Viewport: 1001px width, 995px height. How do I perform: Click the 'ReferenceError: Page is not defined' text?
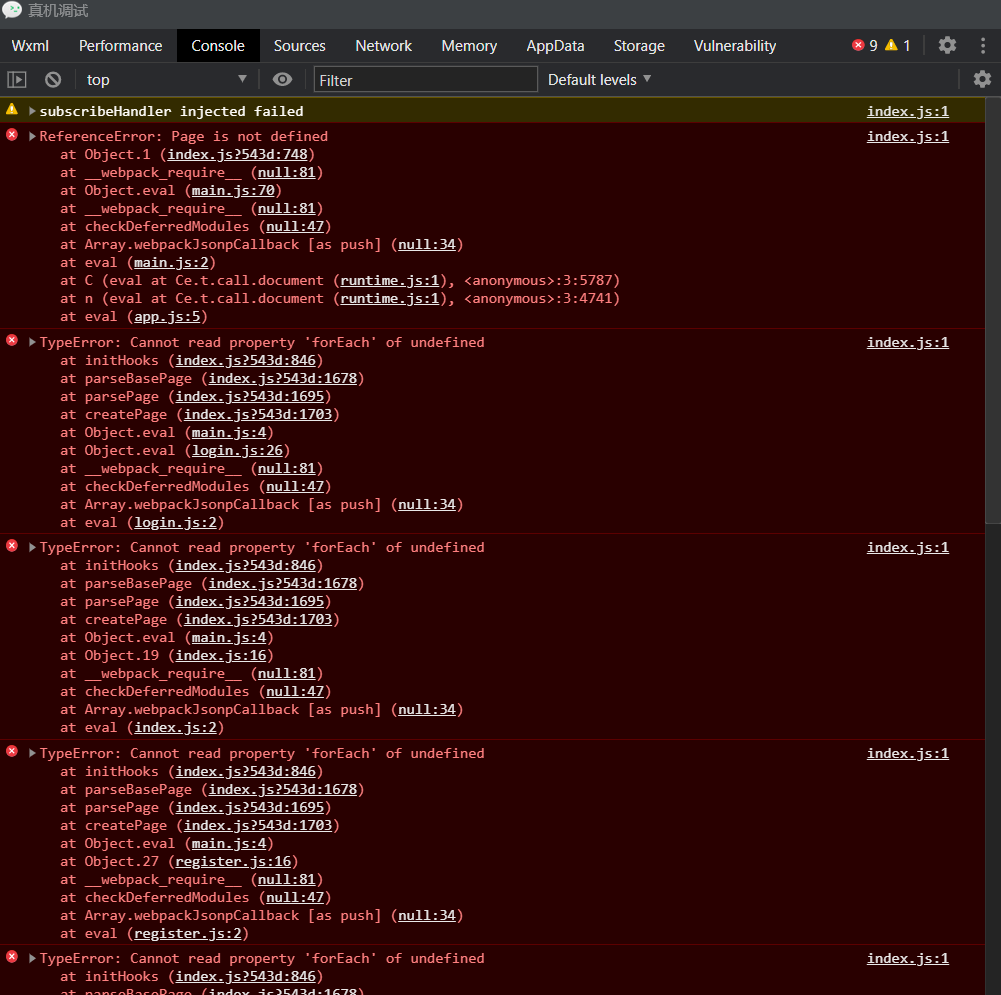click(184, 136)
